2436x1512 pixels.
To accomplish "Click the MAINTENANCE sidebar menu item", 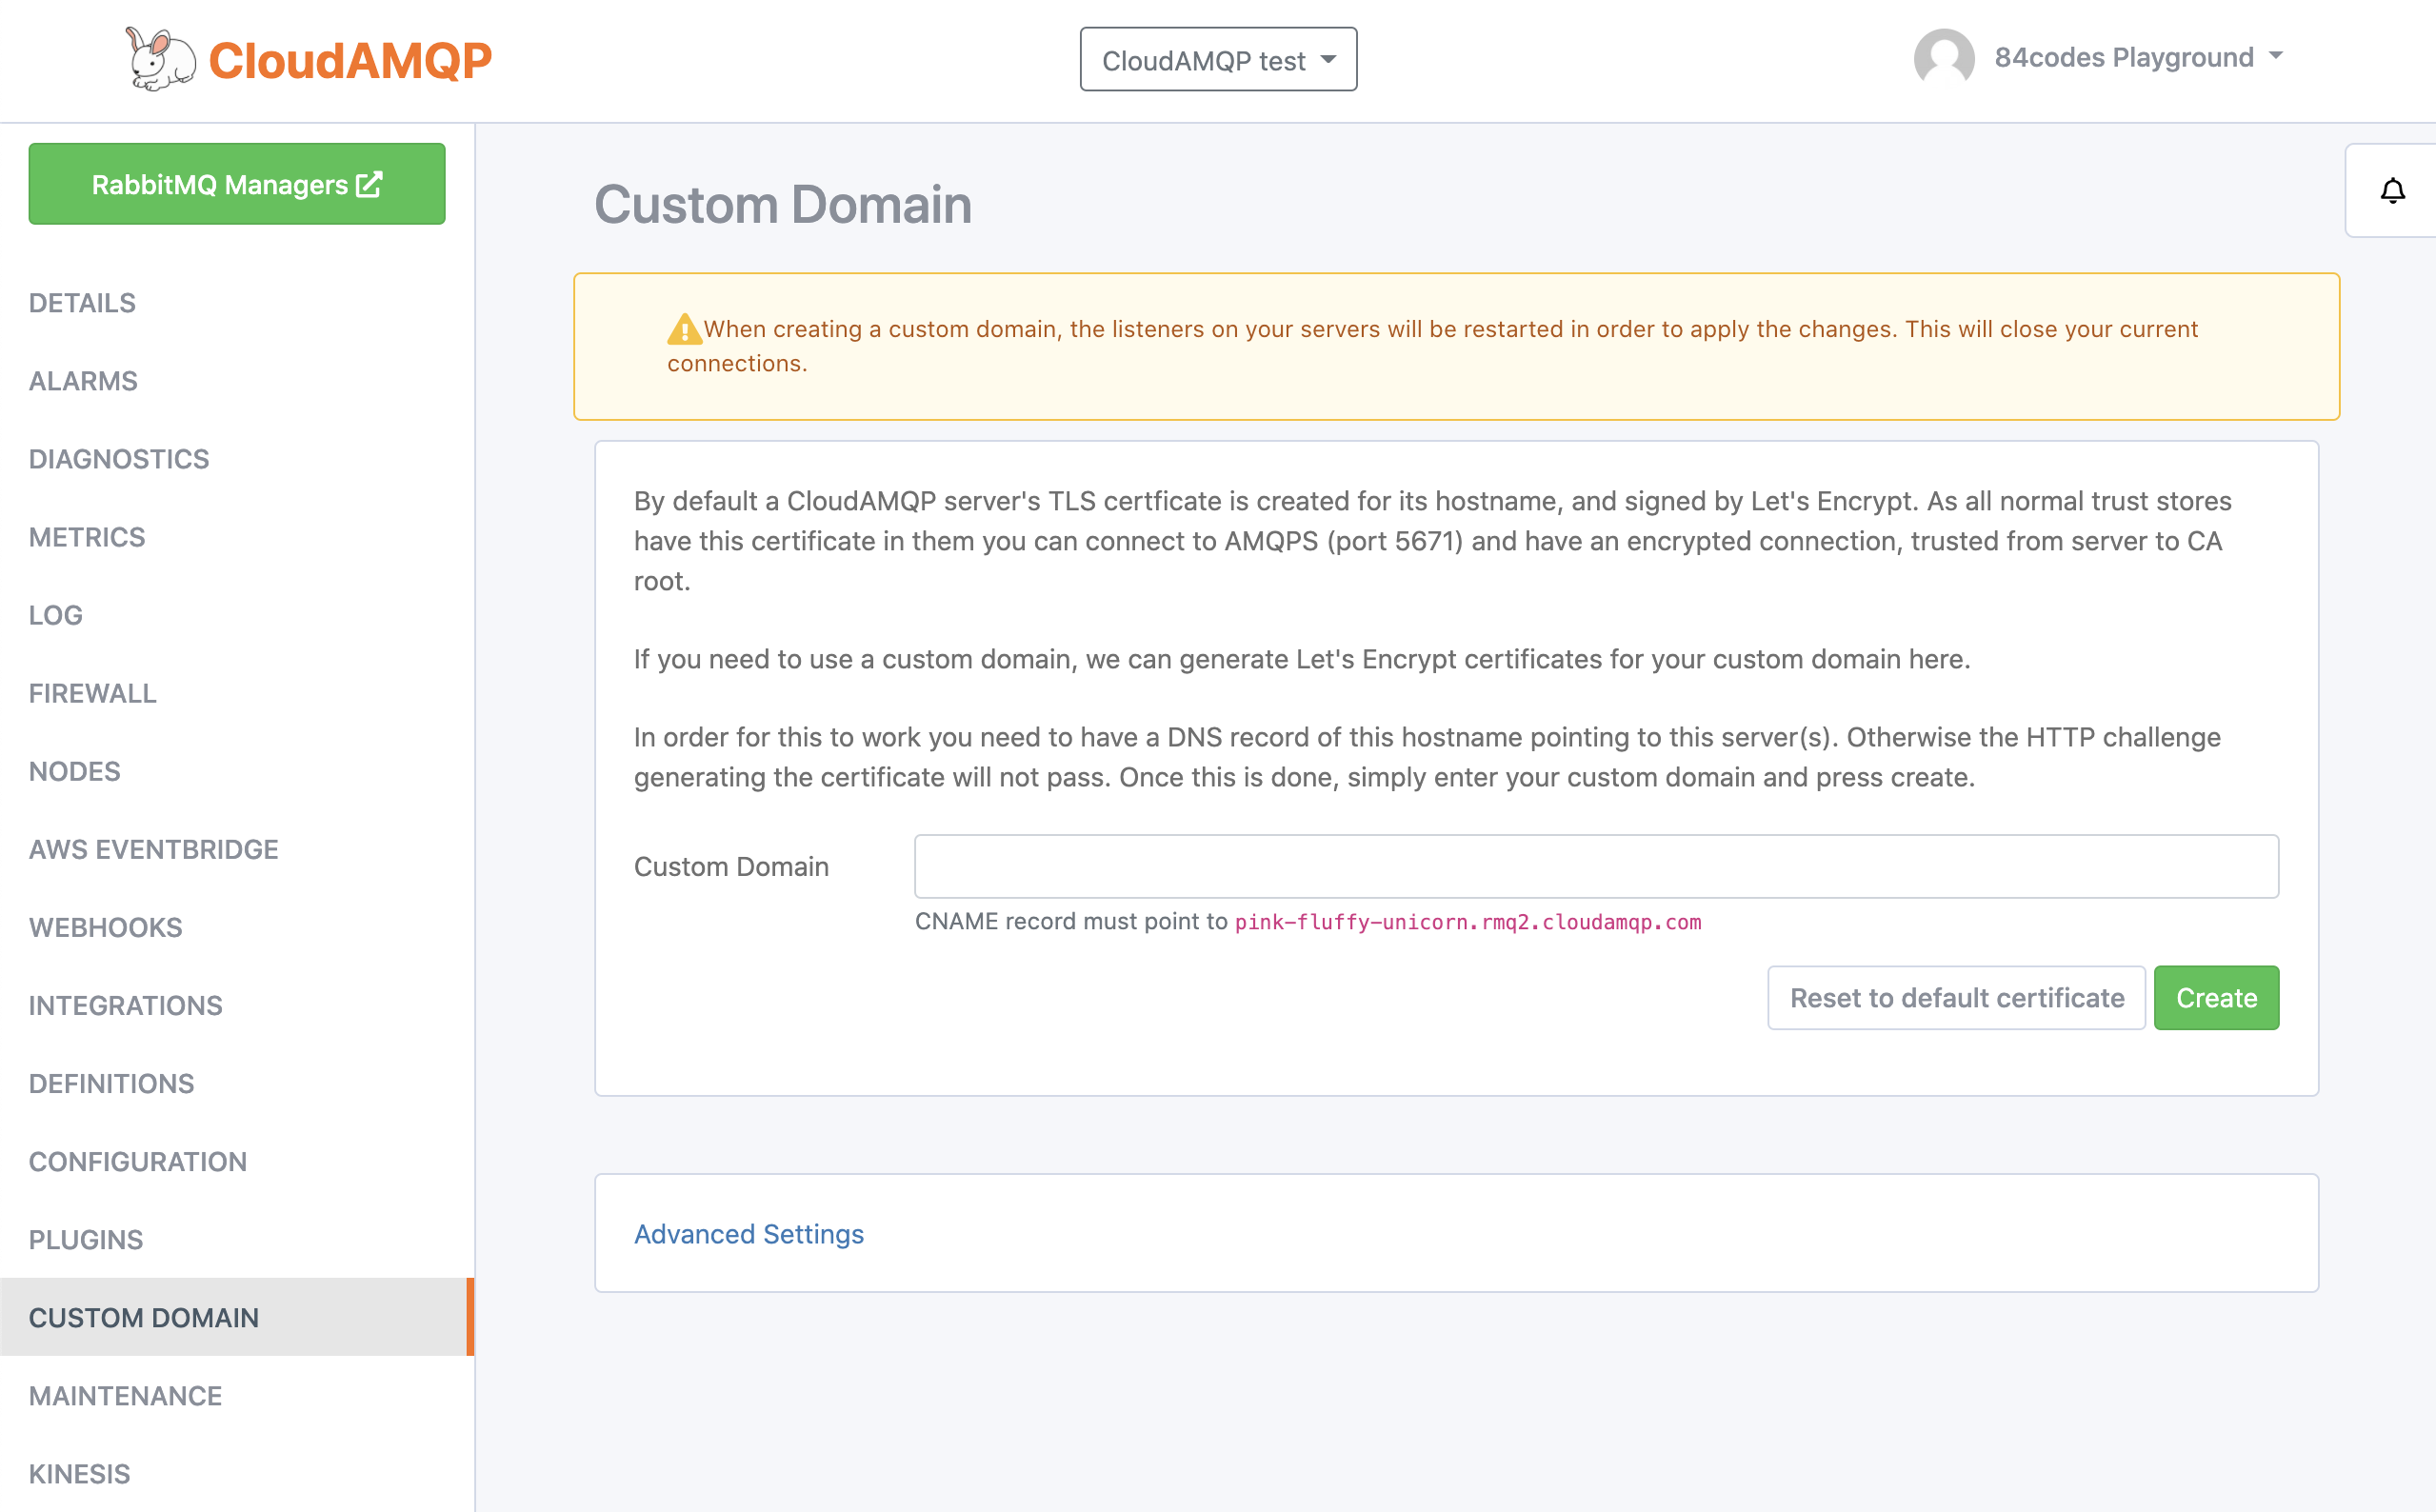I will coord(127,1394).
